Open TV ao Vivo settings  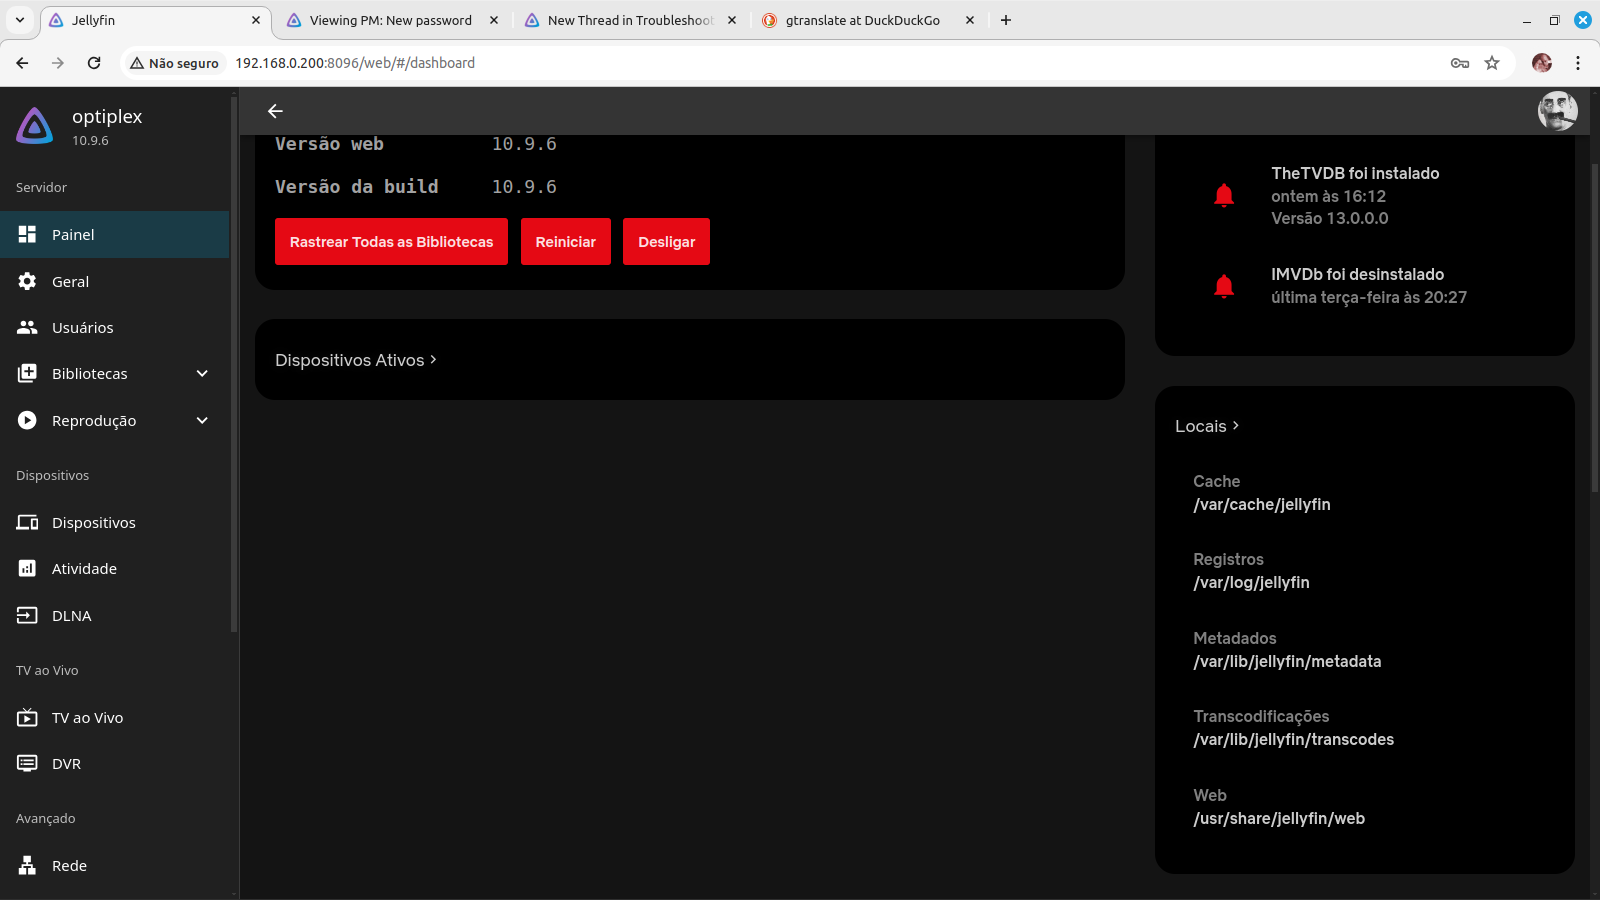87,718
